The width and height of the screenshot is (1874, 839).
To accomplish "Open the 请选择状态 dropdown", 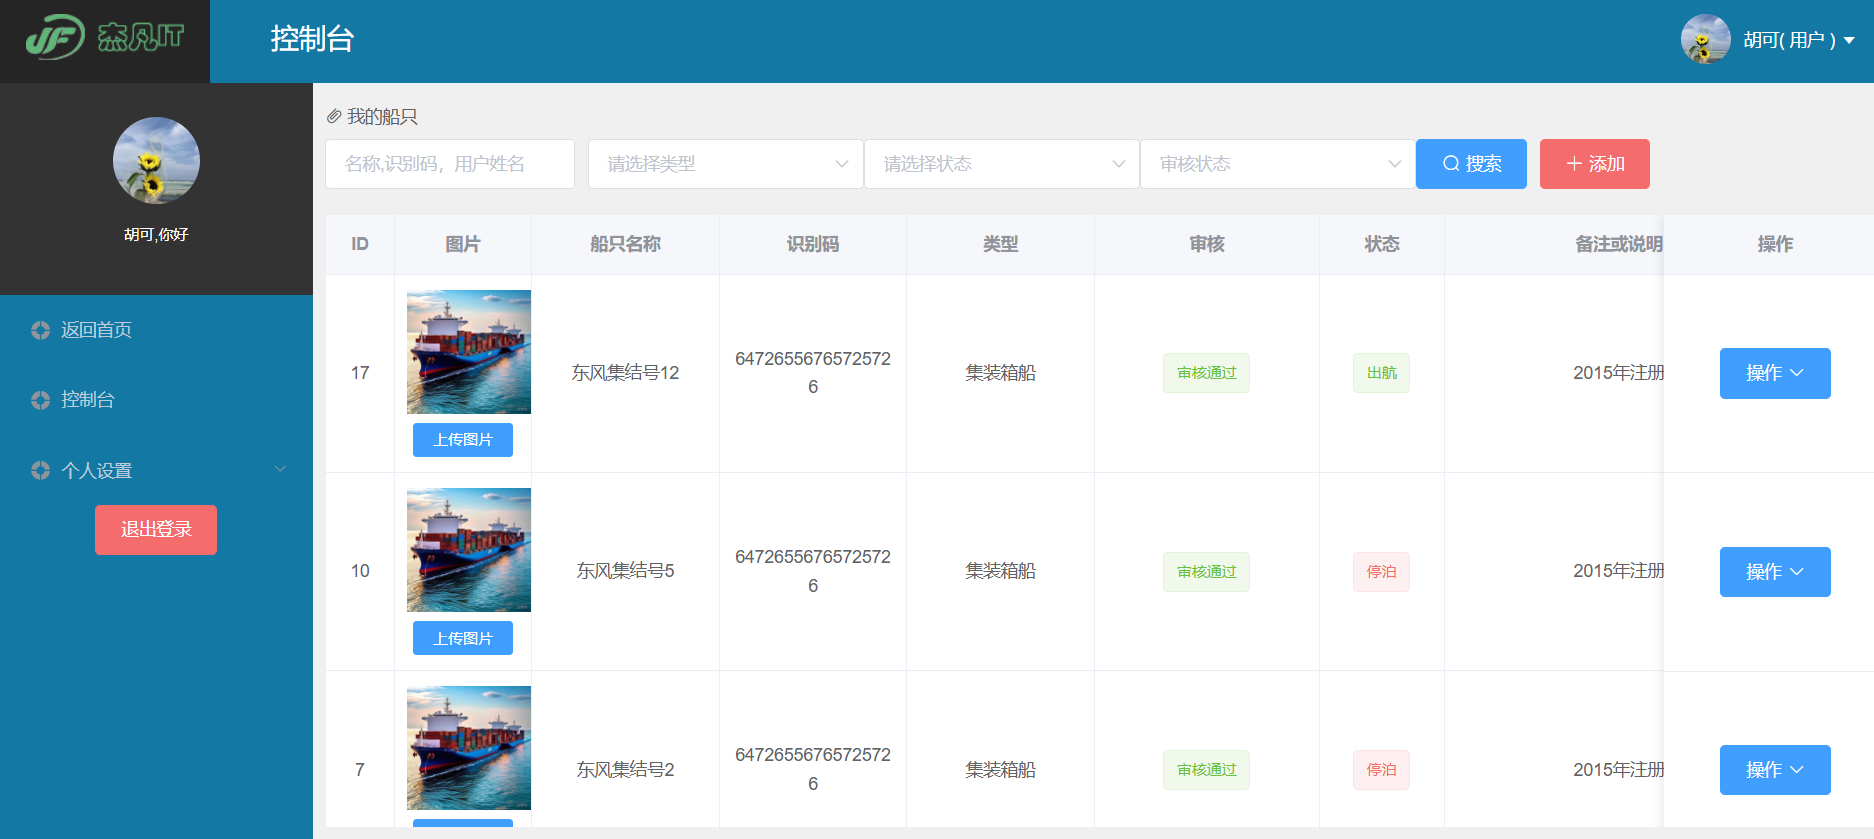I will tap(1002, 164).
